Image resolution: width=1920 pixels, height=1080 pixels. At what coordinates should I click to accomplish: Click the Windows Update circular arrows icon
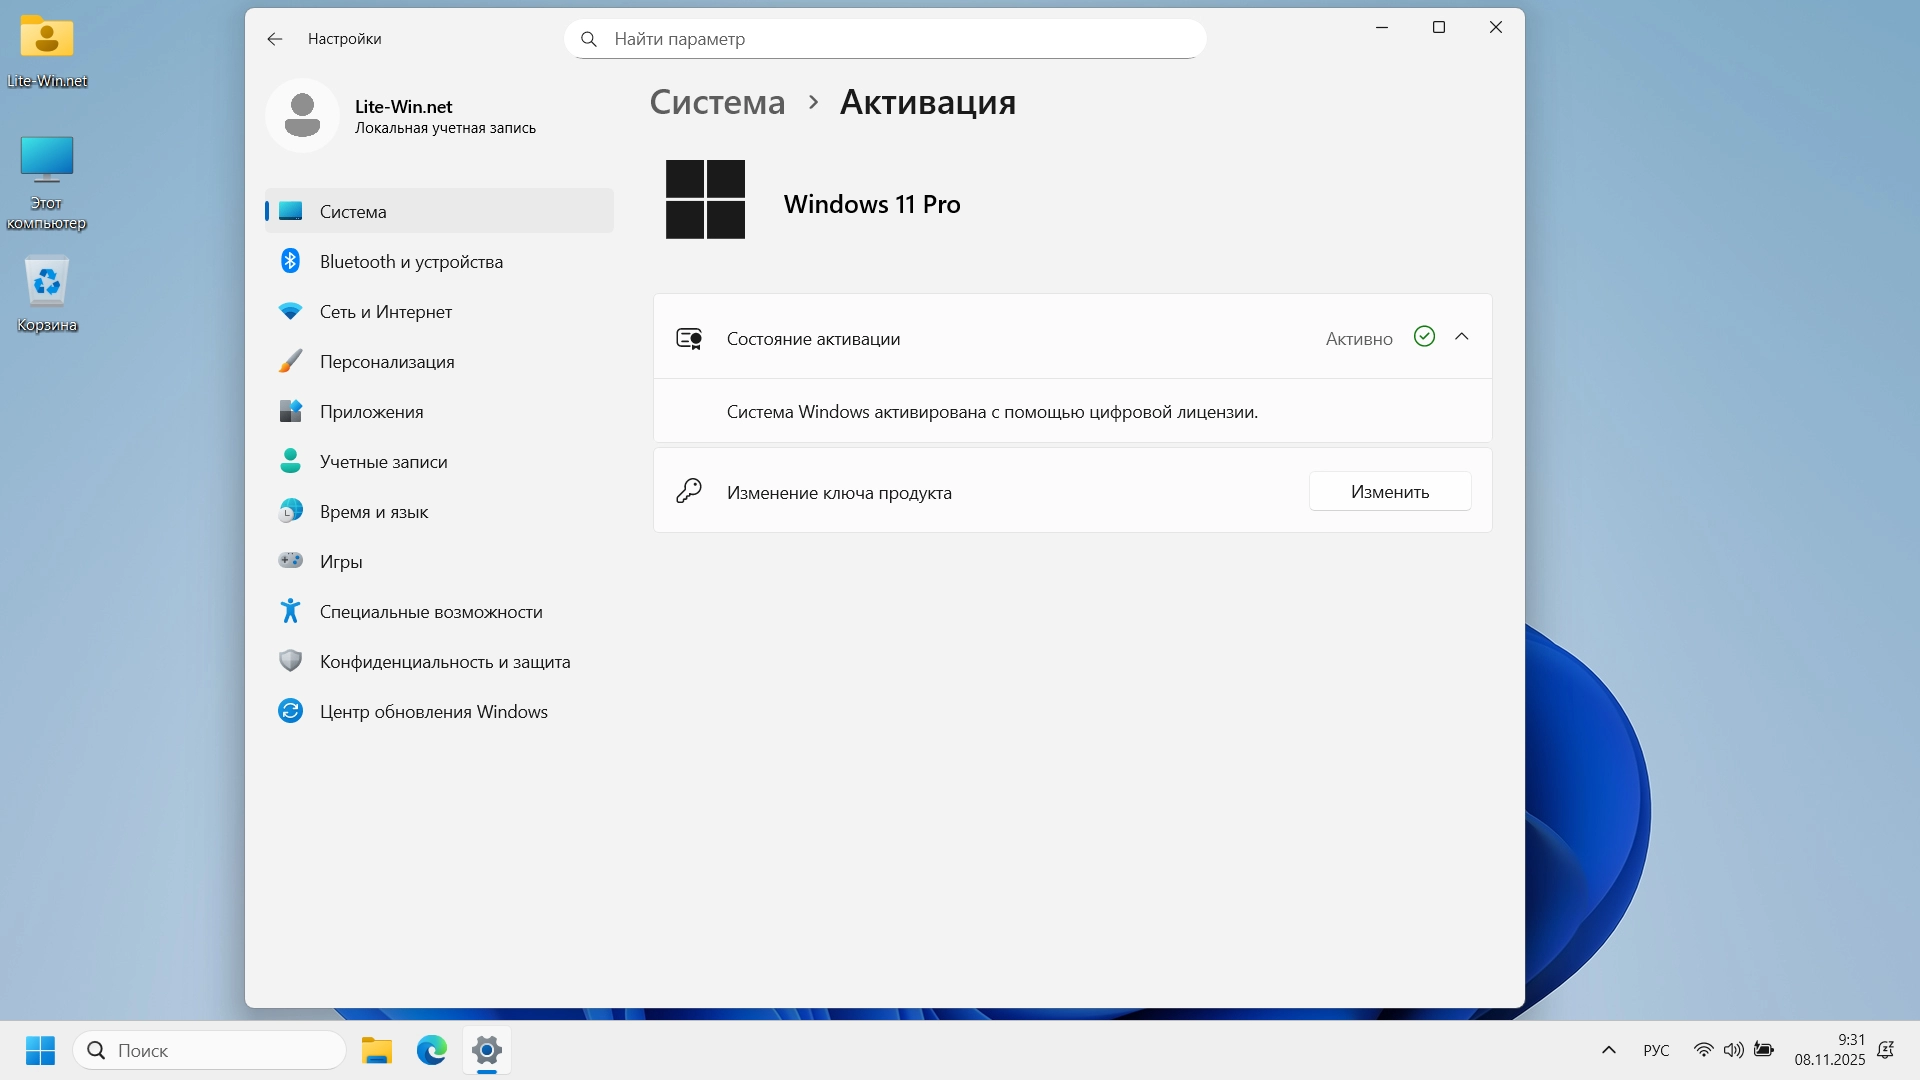pos(290,711)
